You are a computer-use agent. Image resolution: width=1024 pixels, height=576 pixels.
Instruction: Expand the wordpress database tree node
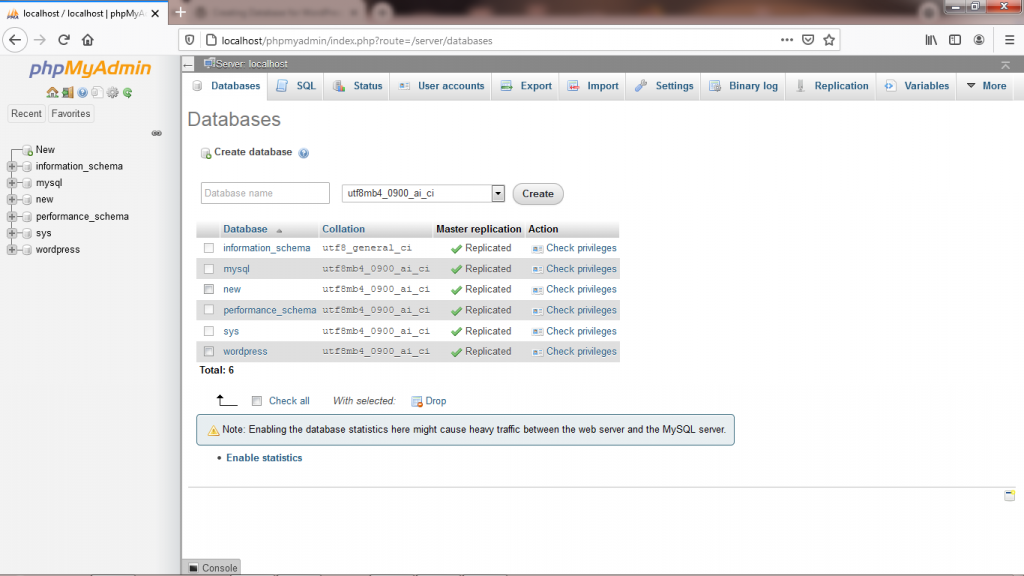pyautogui.click(x=12, y=250)
